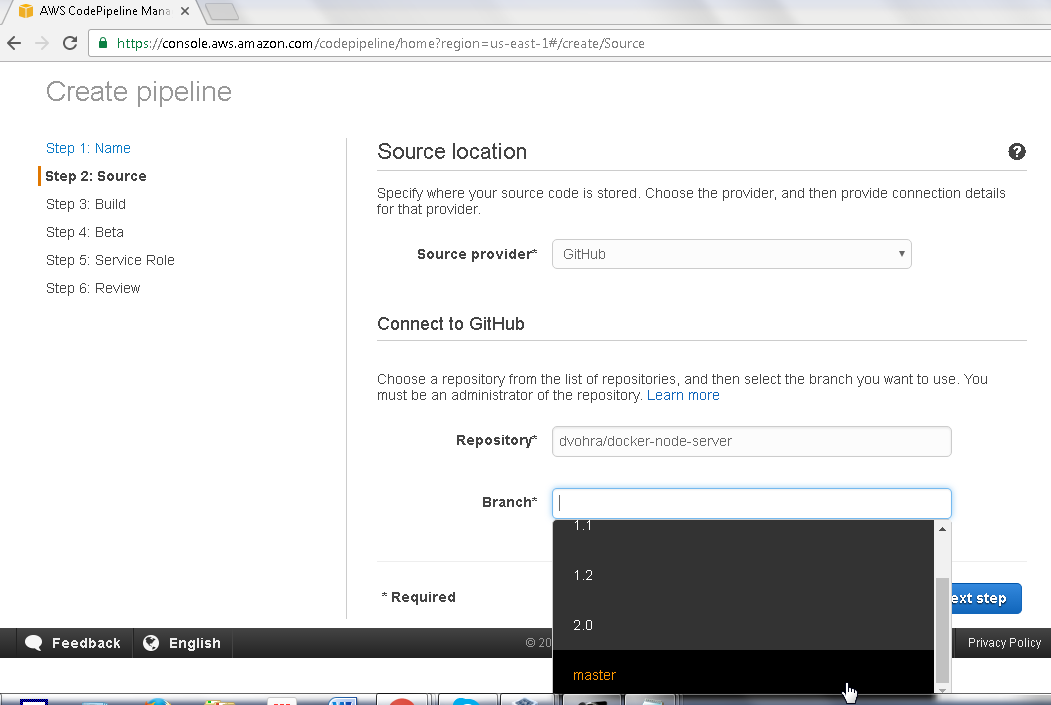Click the browser back arrow

14,44
